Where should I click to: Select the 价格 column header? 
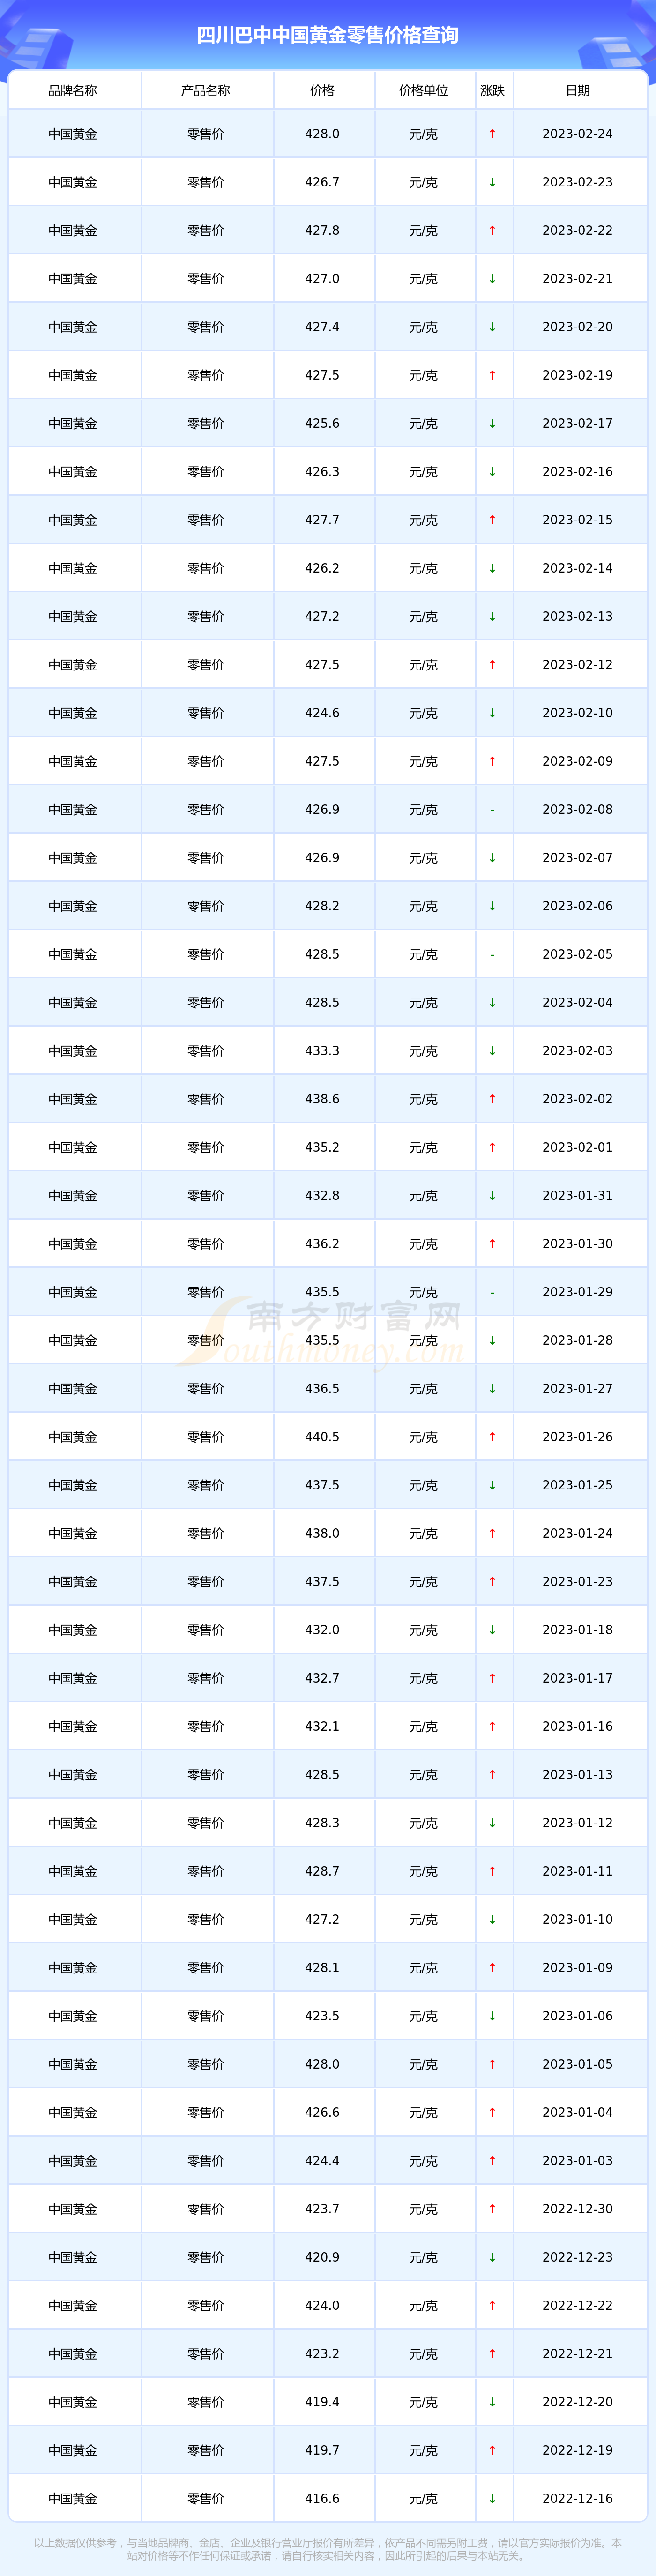tap(322, 90)
